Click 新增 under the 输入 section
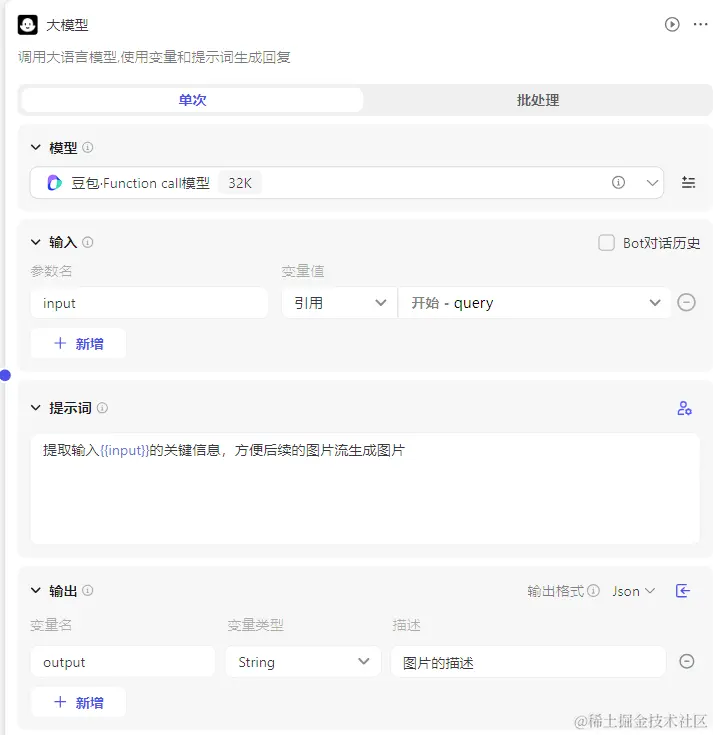The height and width of the screenshot is (735, 713). tap(78, 344)
